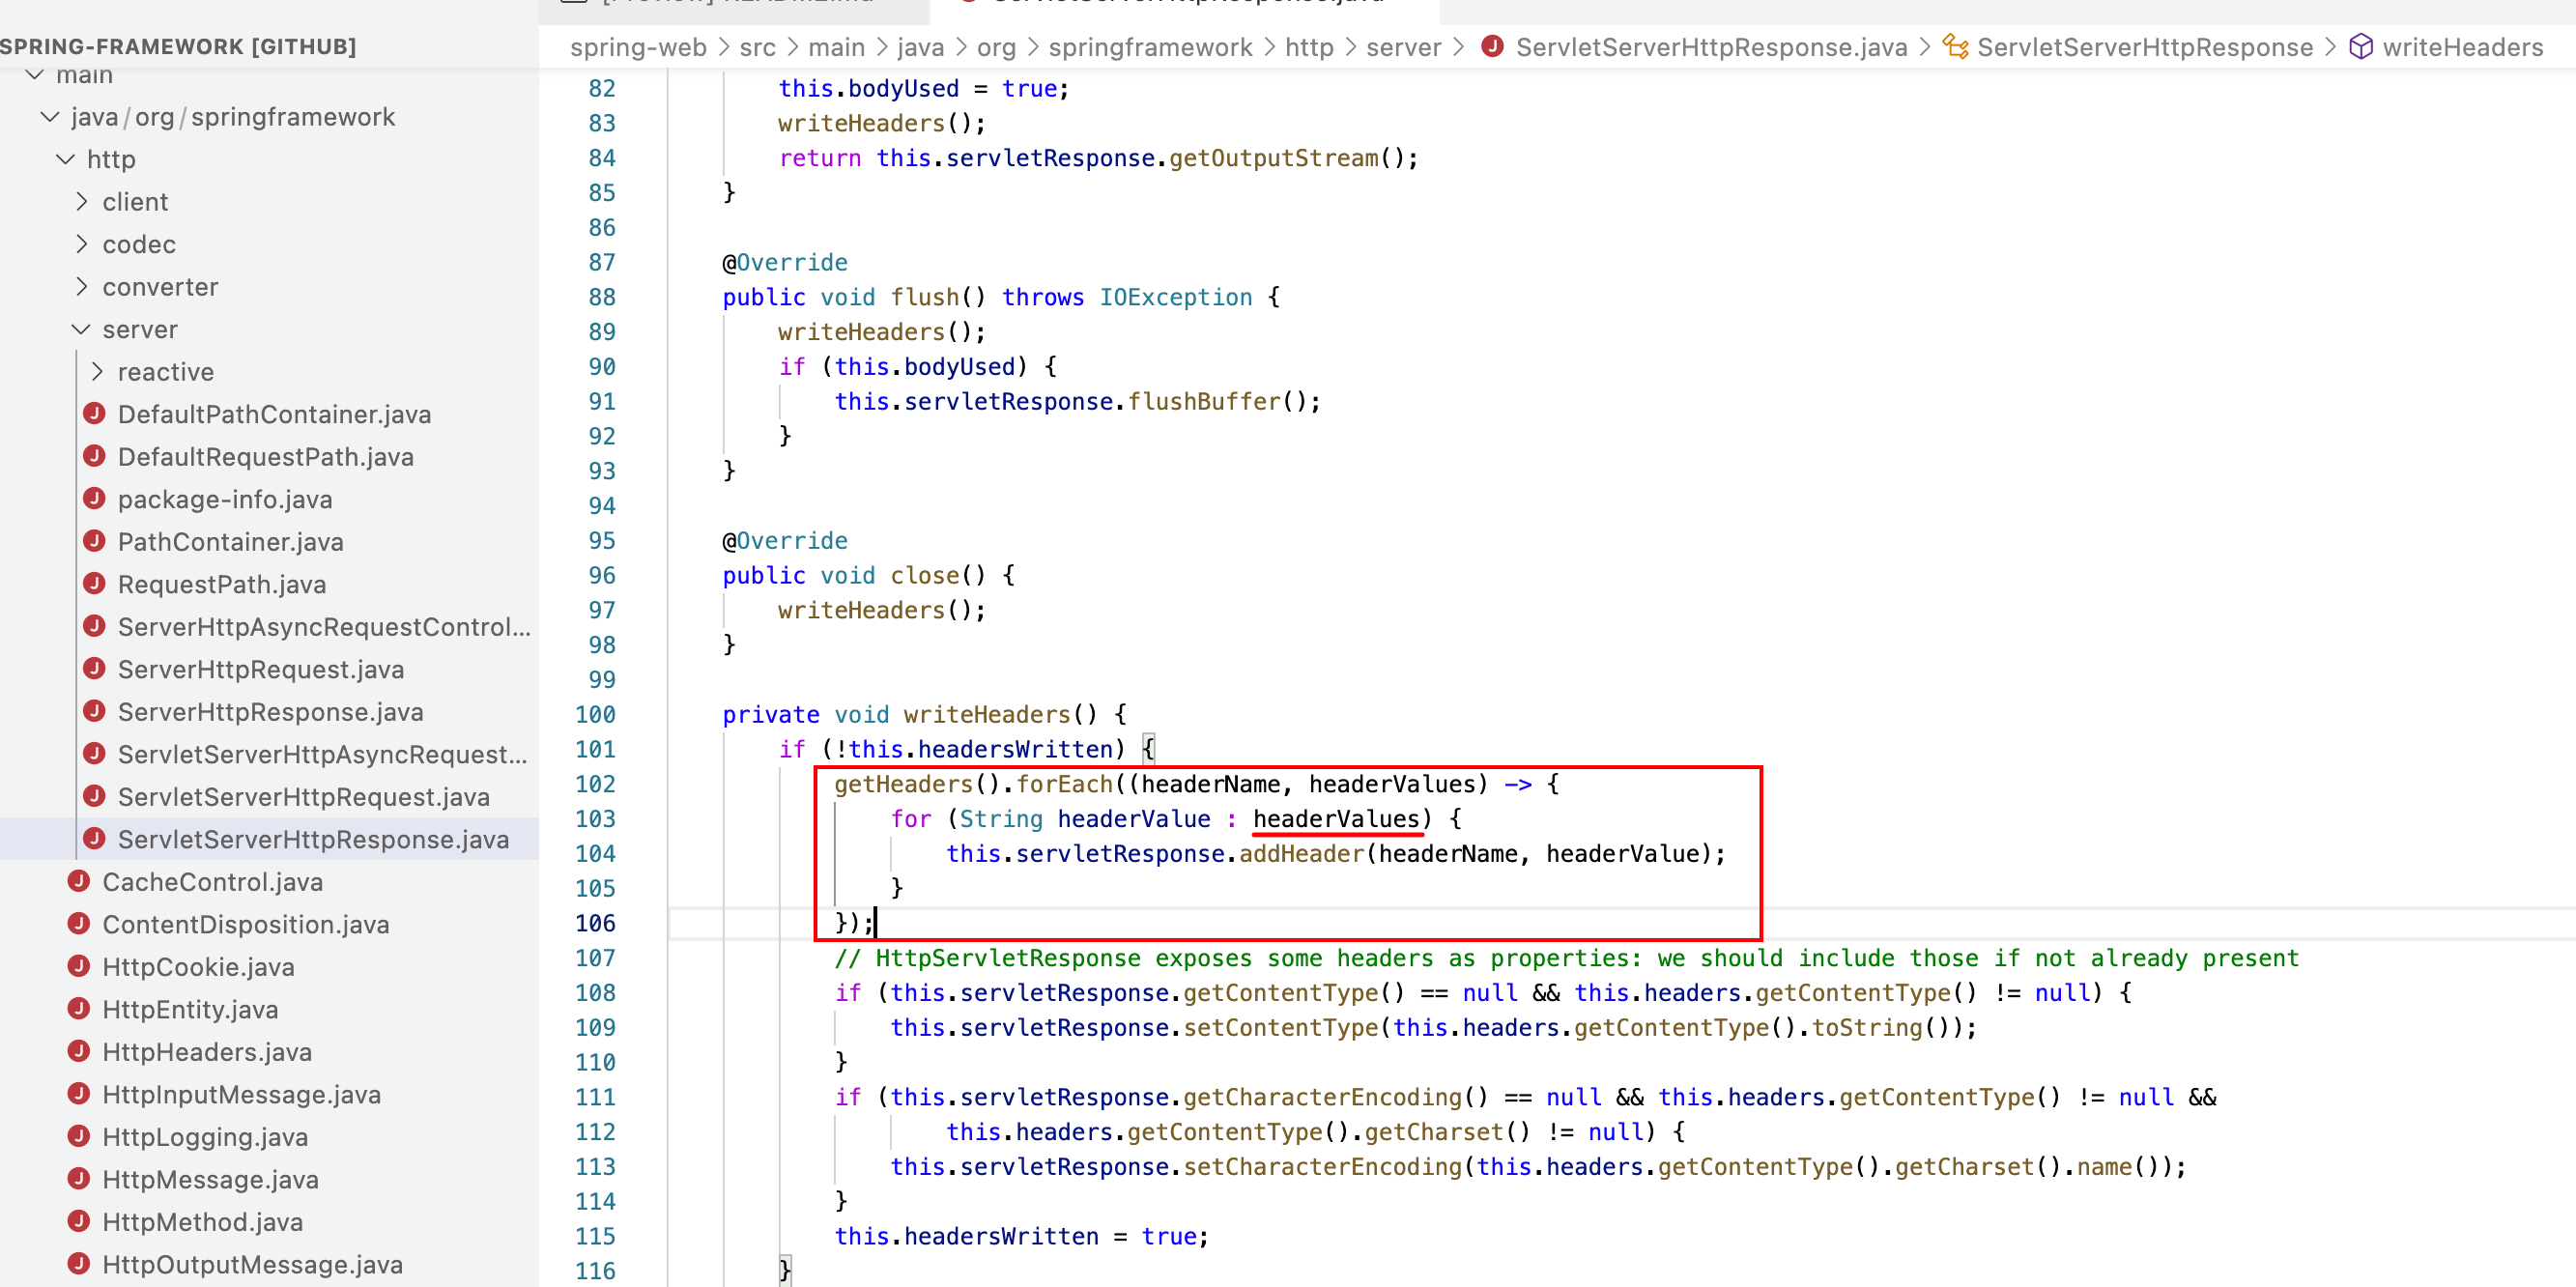The height and width of the screenshot is (1287, 2576).
Task: Click Java icon beside CacheControl.java
Action: coord(79,881)
